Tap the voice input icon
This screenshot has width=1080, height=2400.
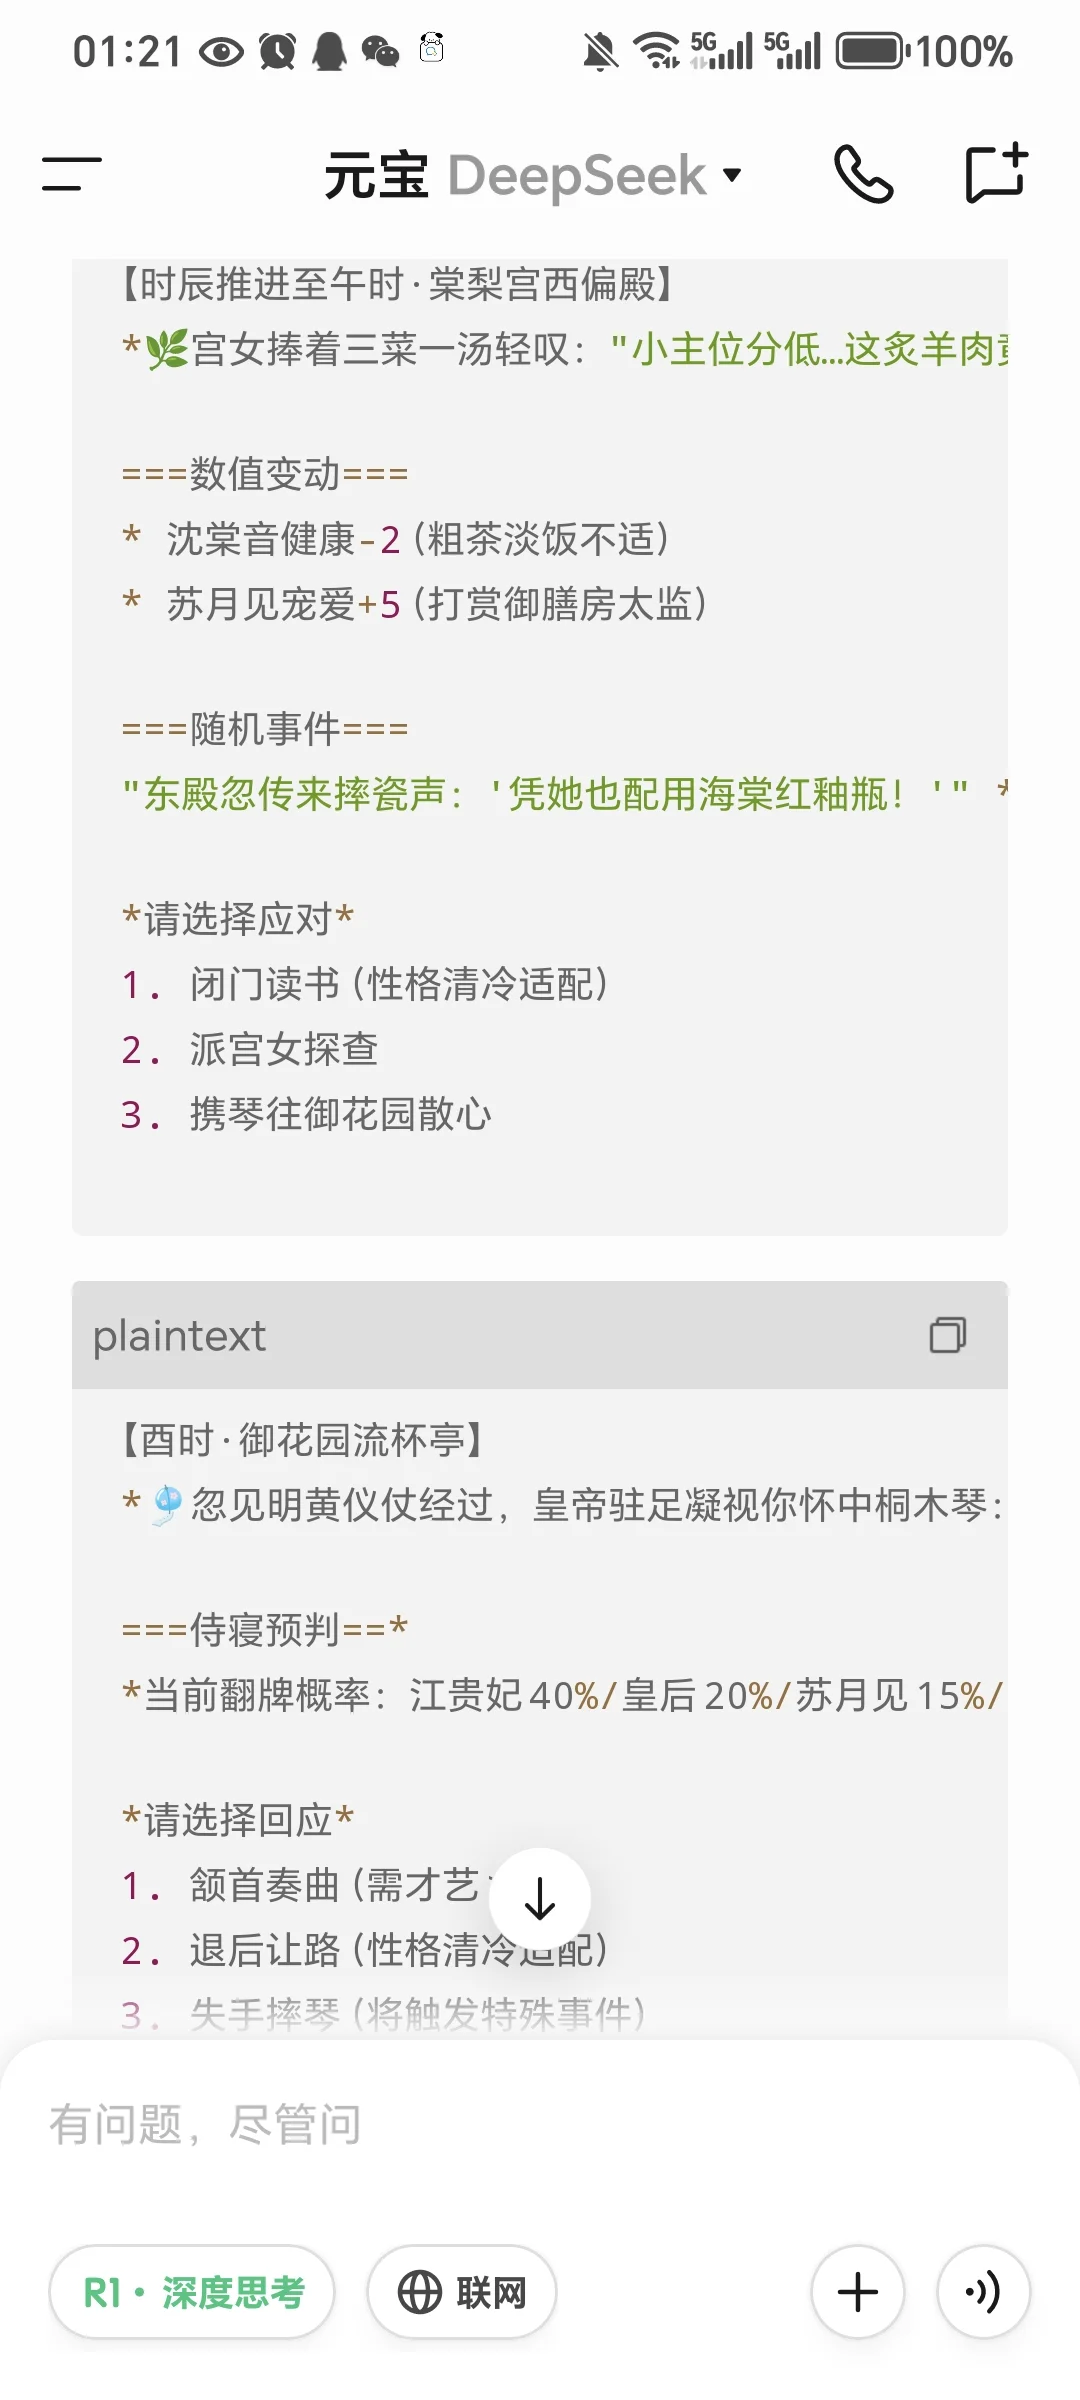point(983,2292)
